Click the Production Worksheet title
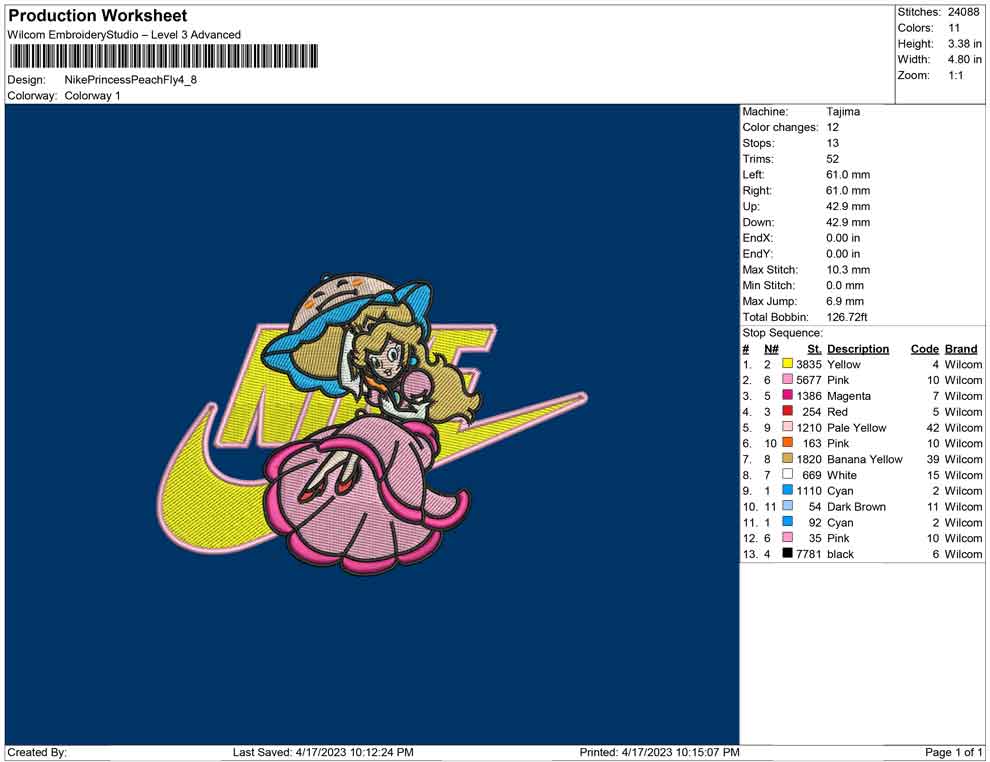This screenshot has width=990, height=762. tap(97, 16)
